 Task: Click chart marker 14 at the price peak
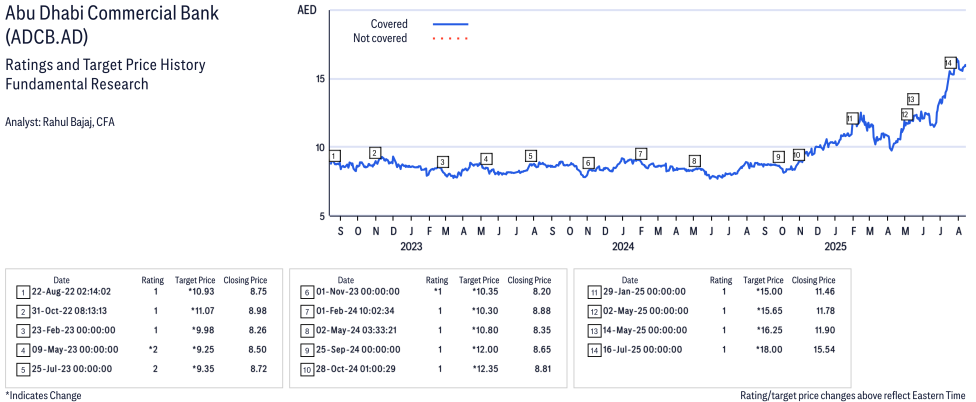pyautogui.click(x=949, y=63)
